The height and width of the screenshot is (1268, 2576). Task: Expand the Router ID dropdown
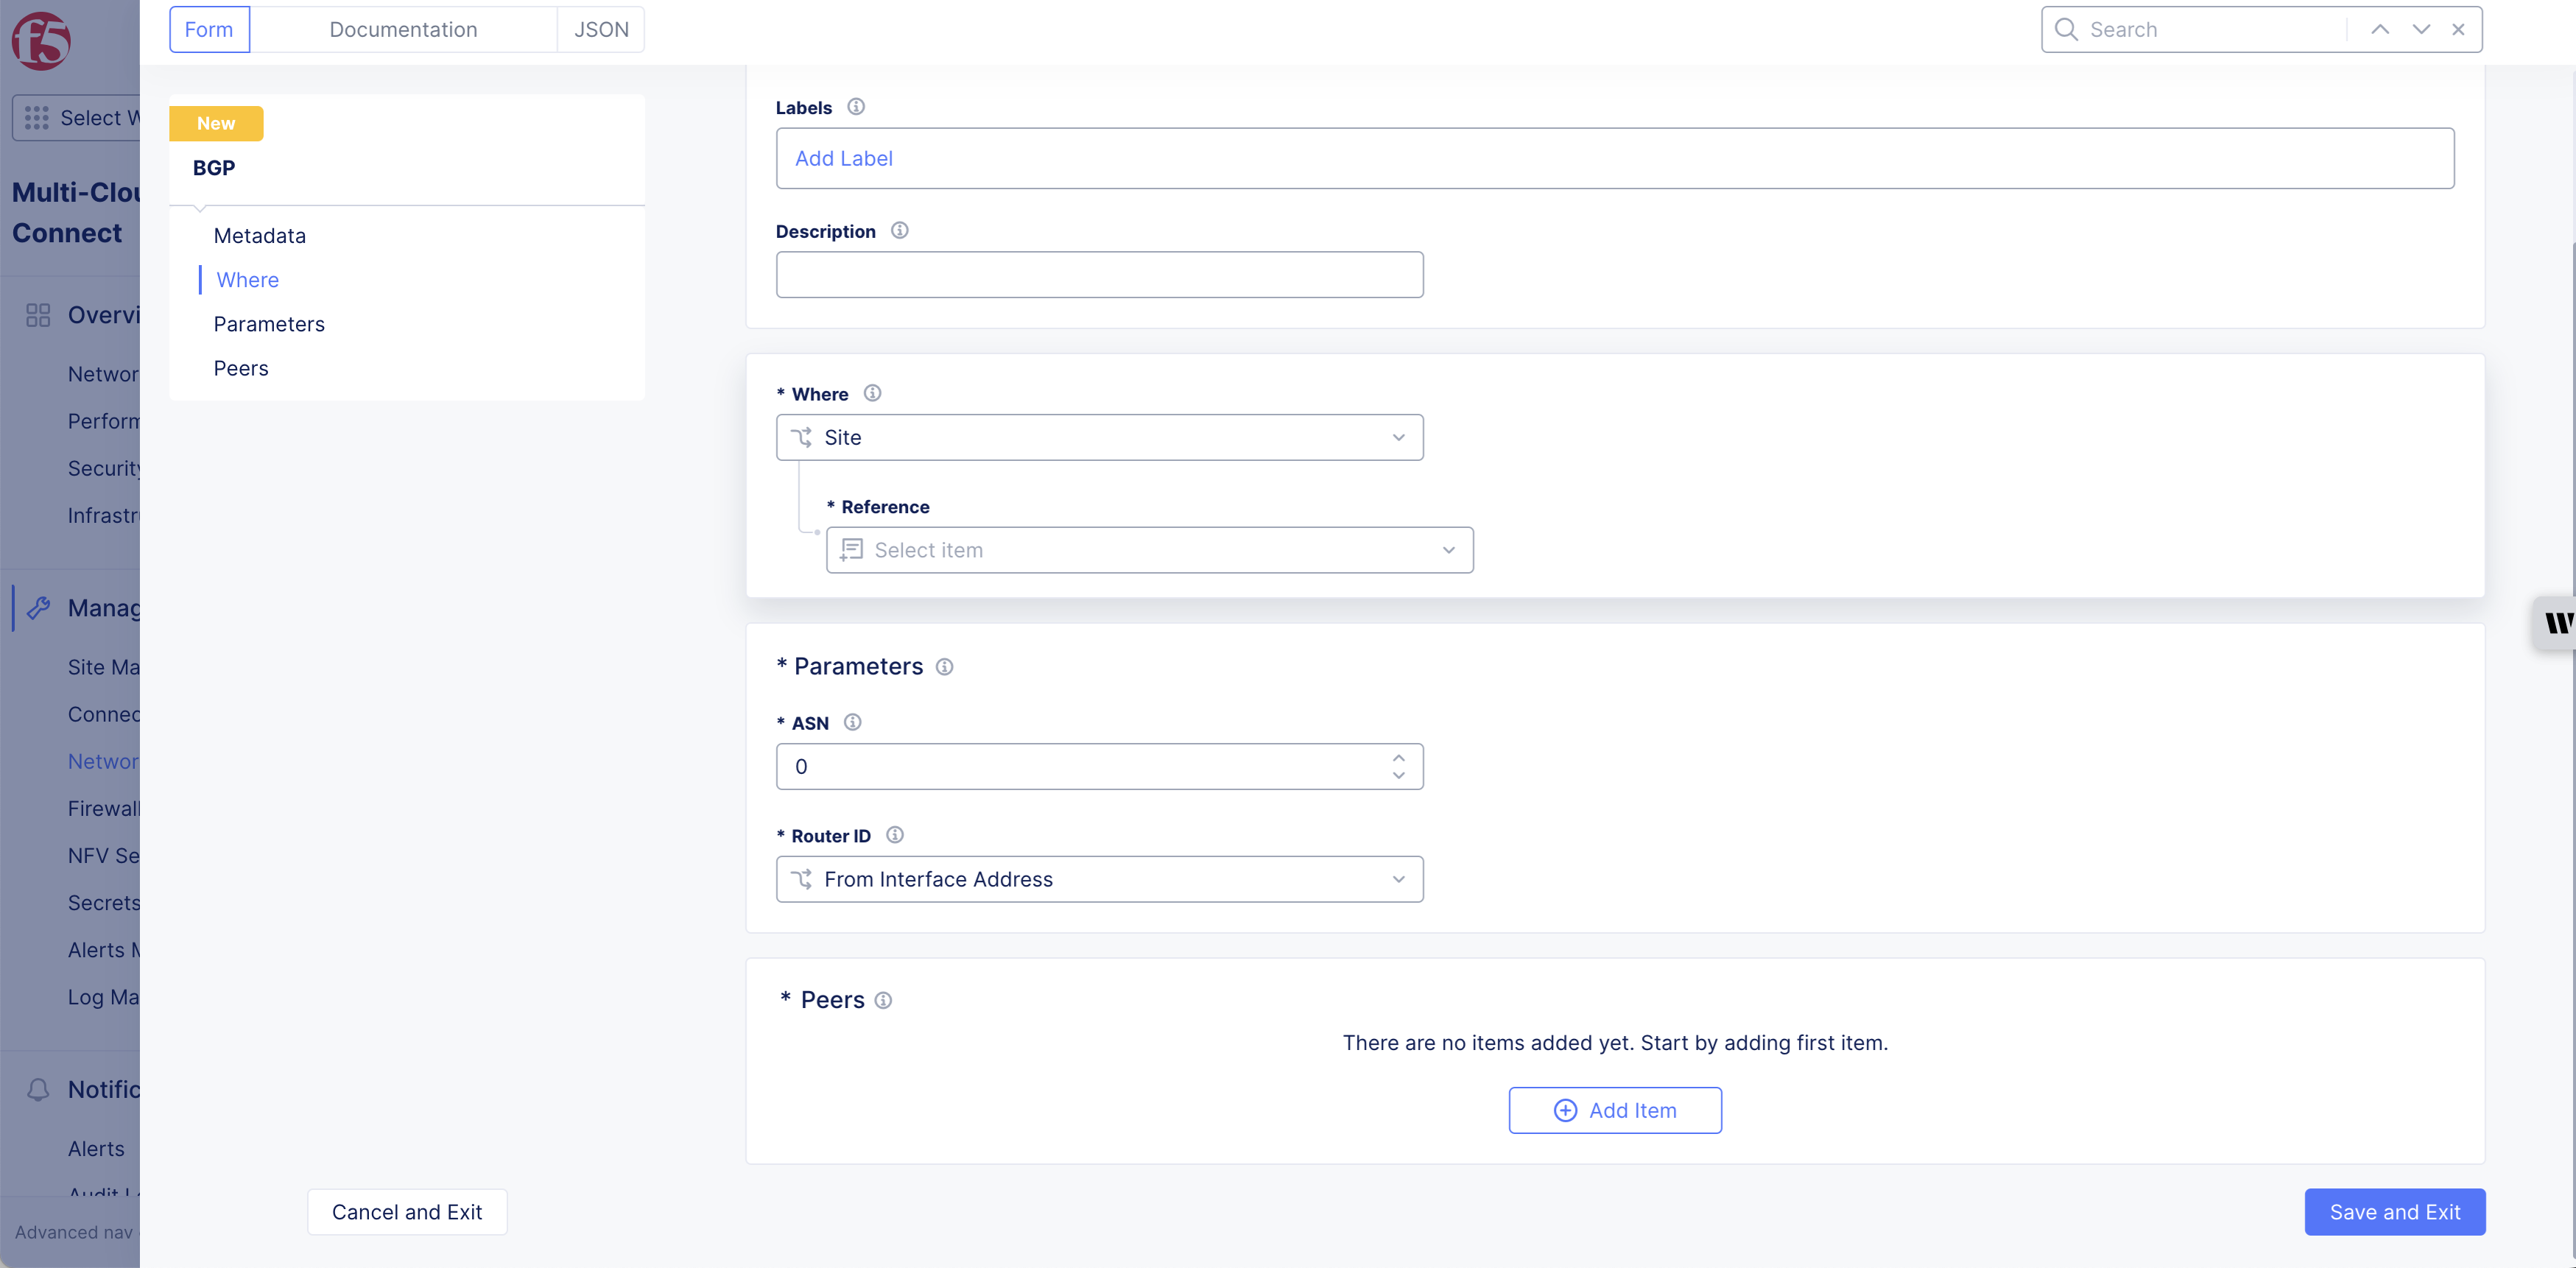coord(1099,879)
